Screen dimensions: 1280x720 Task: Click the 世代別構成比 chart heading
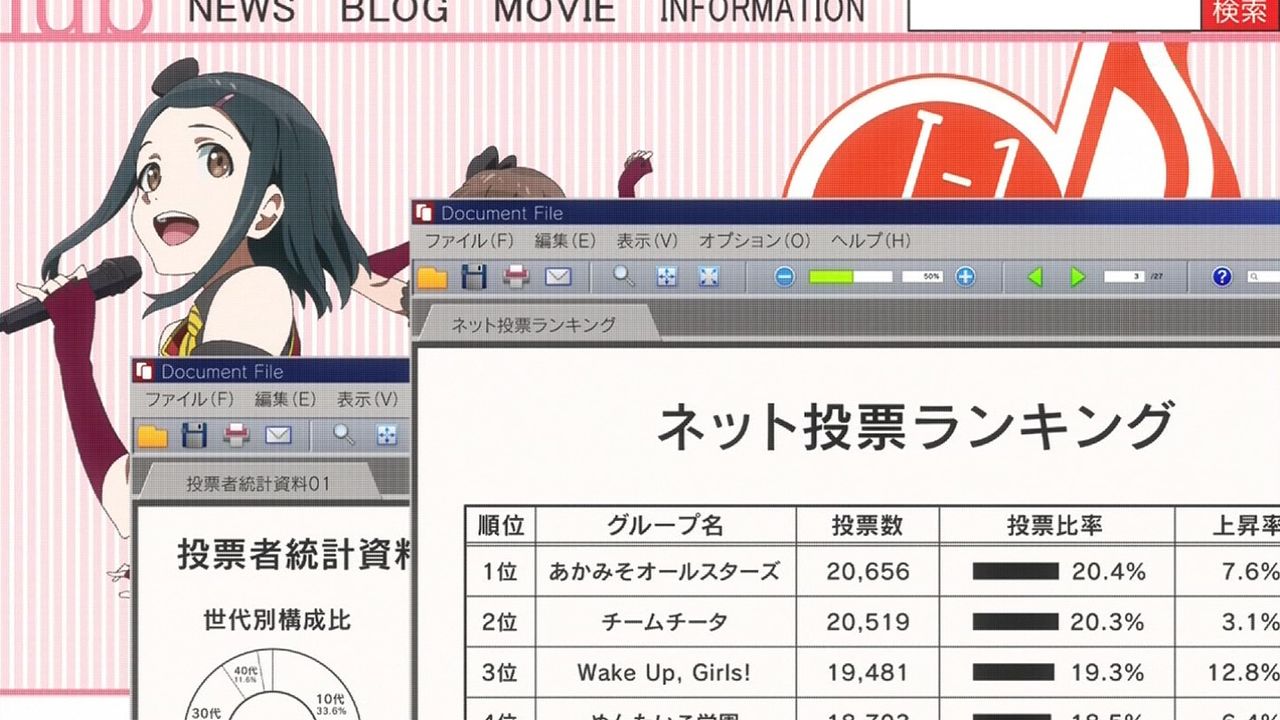click(x=277, y=620)
